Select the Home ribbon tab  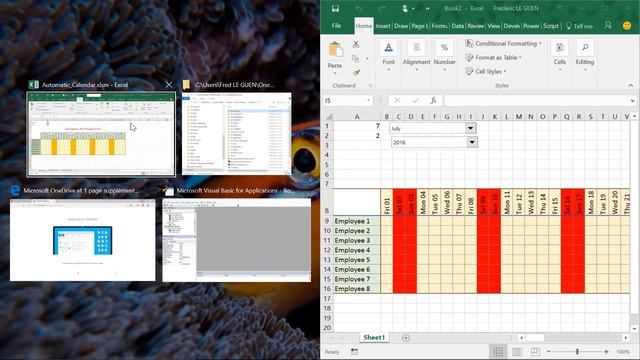coord(363,26)
